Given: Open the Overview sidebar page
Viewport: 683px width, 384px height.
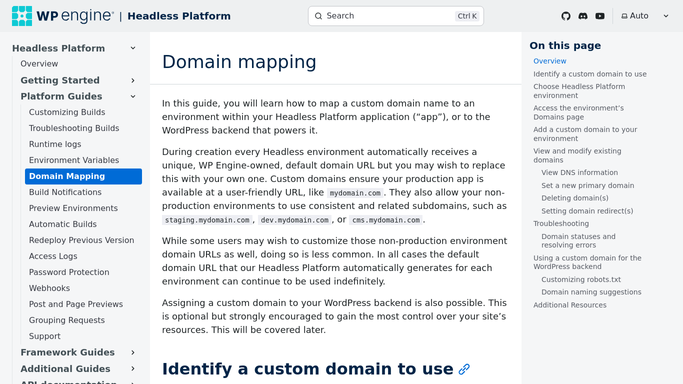Looking at the screenshot, I should pos(39,64).
